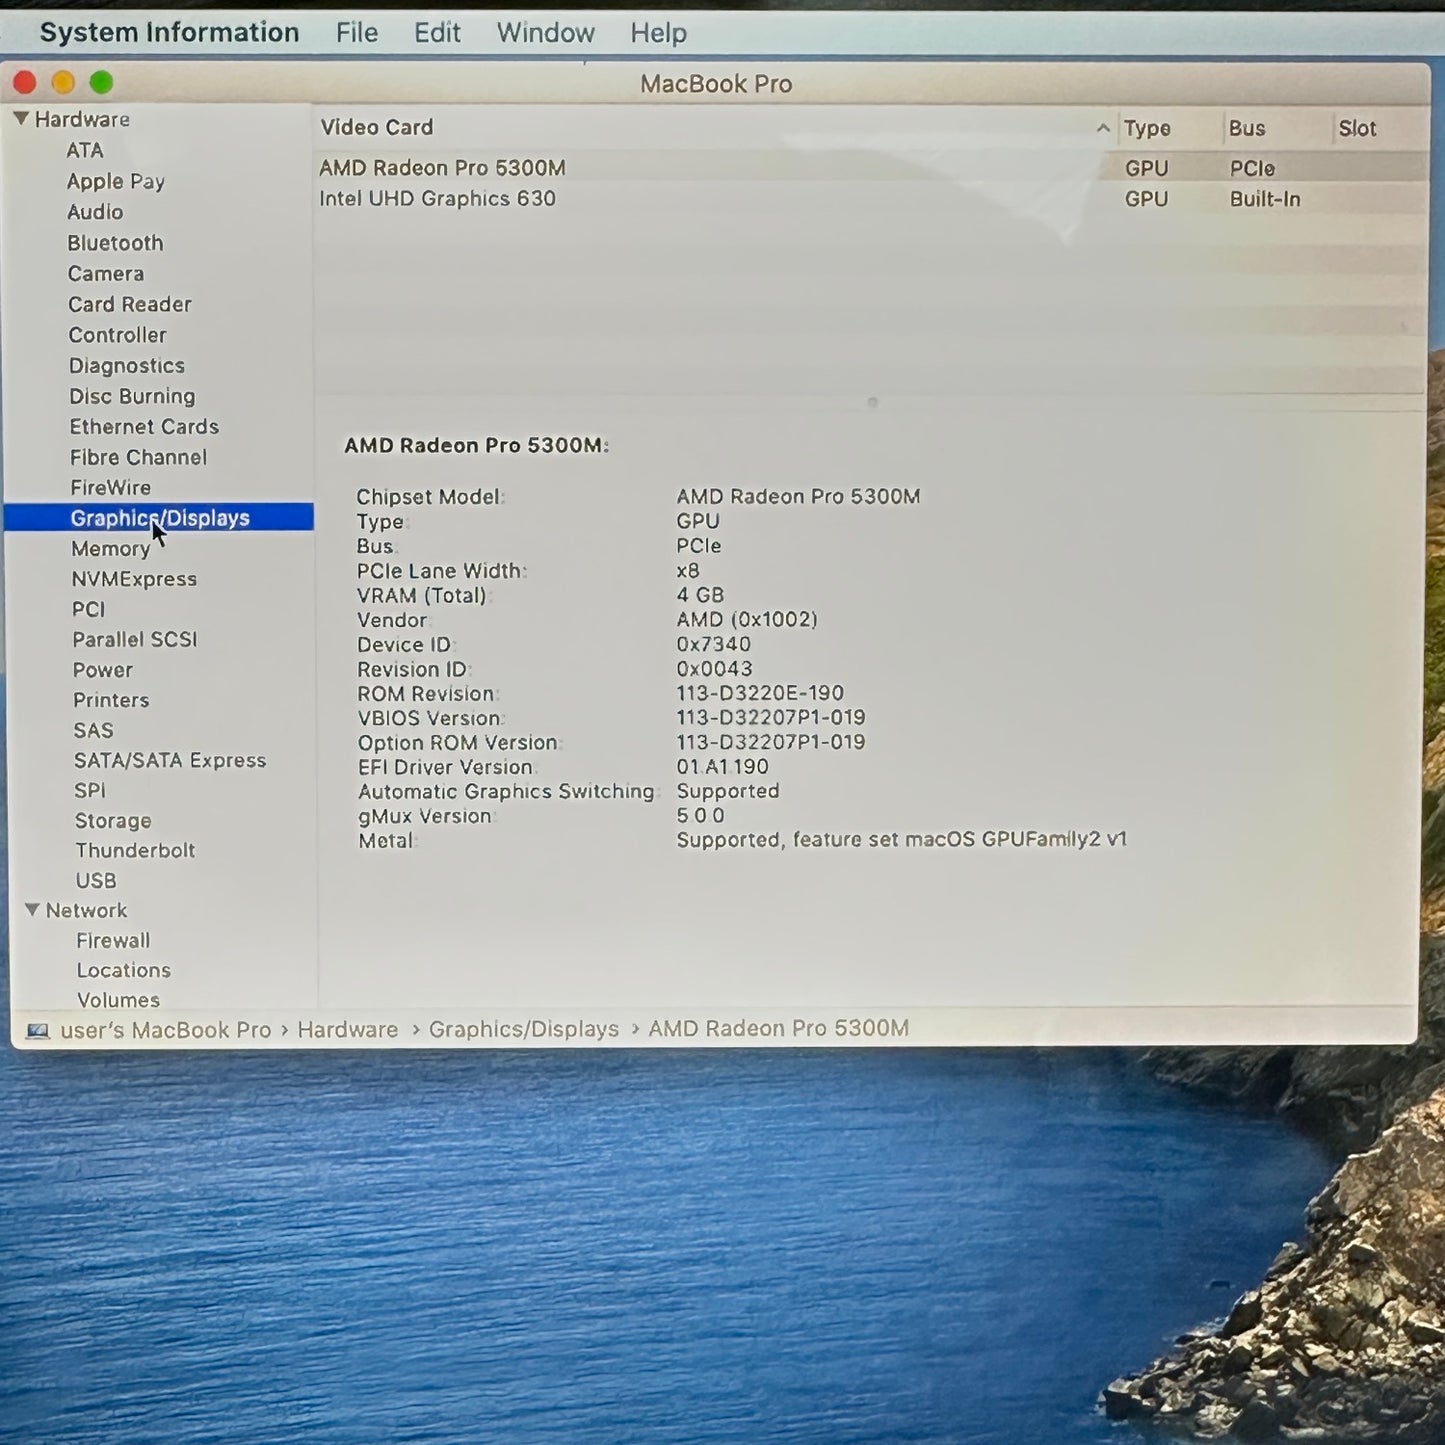This screenshot has height=1445, width=1445.
Task: Click AMD Radeon Pro 5300M in path bar
Action: point(779,1028)
